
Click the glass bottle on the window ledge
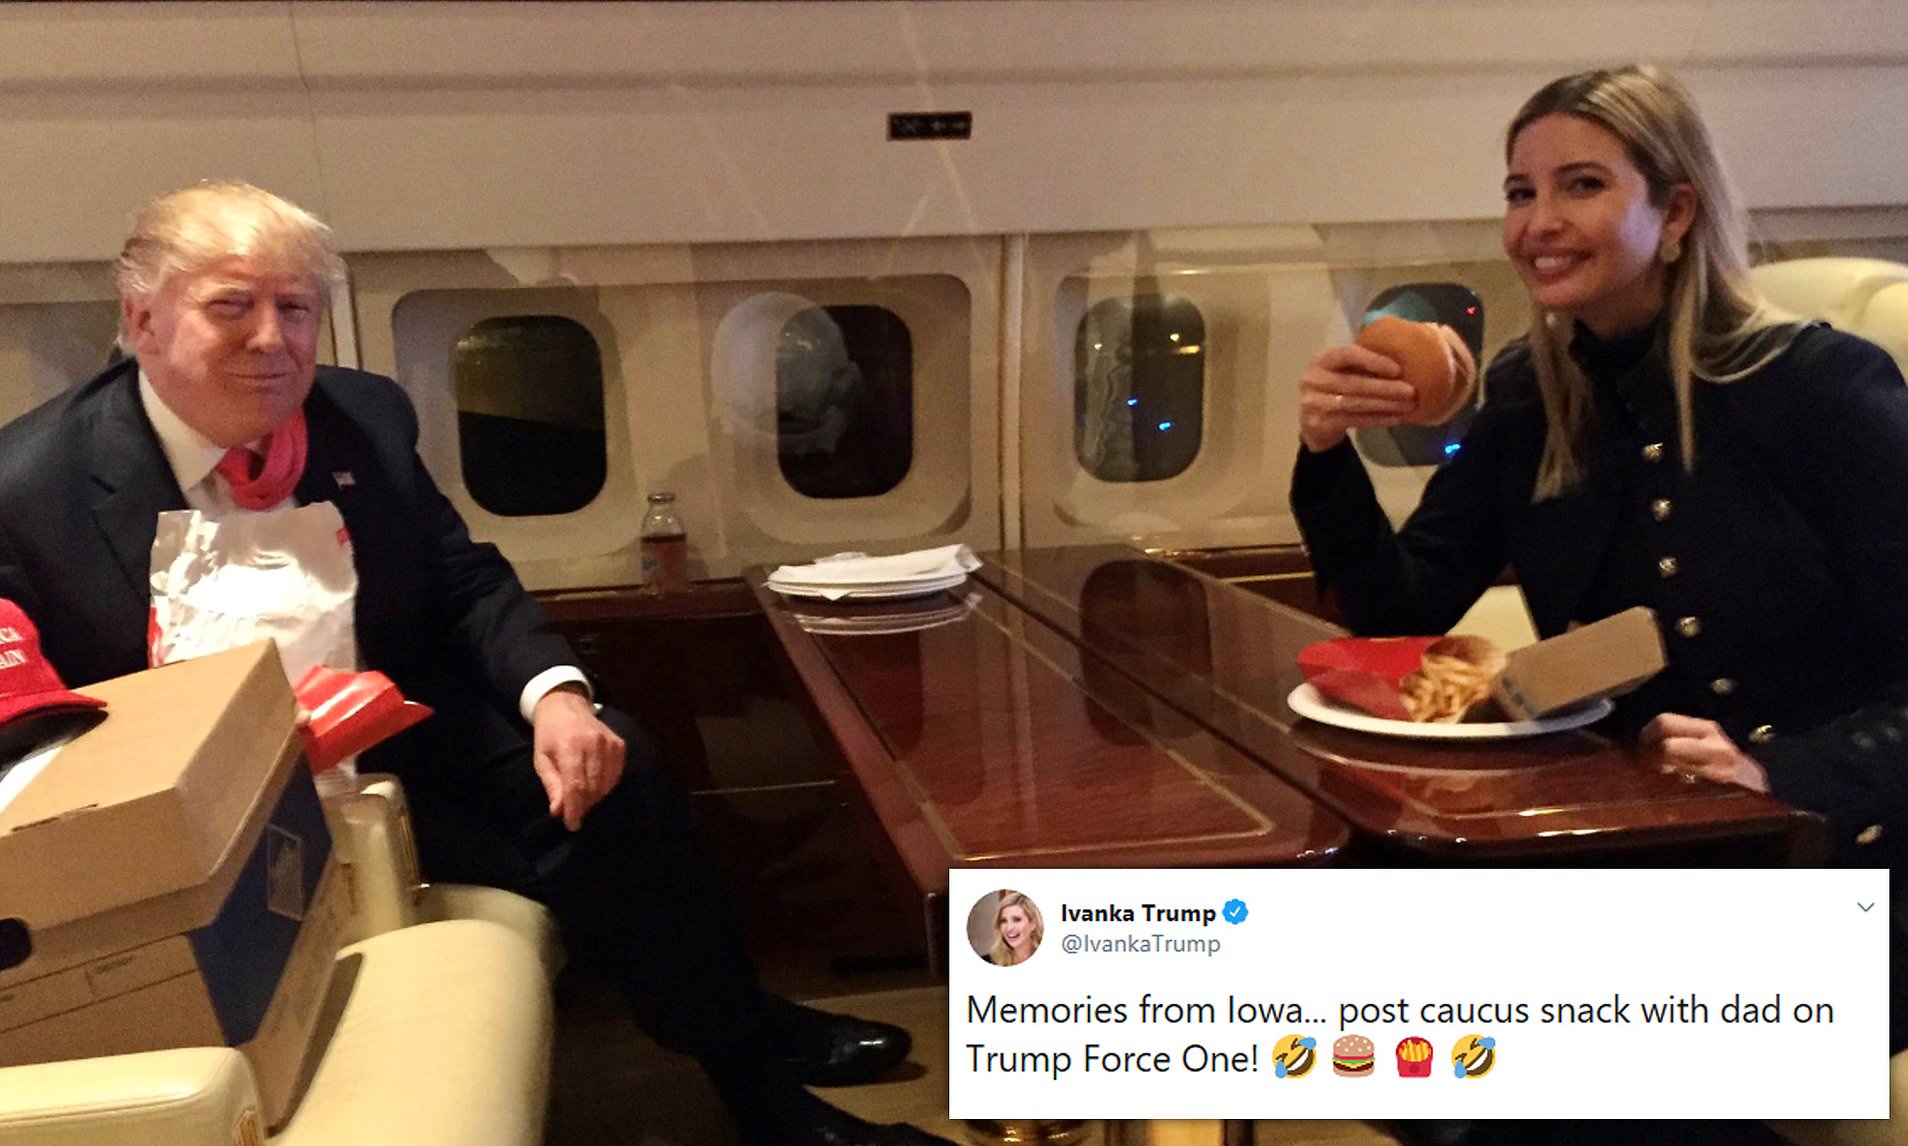[x=662, y=540]
